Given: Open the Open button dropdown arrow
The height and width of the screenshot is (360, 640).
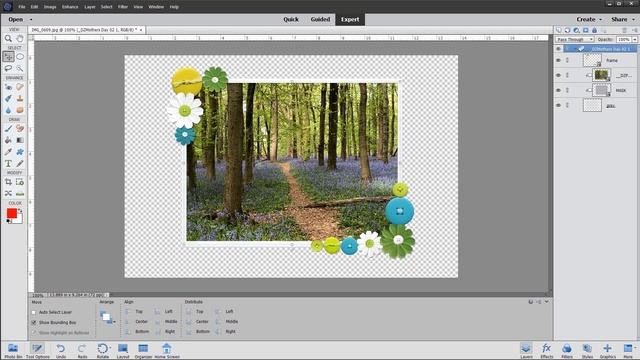Looking at the screenshot, I should [31, 20].
